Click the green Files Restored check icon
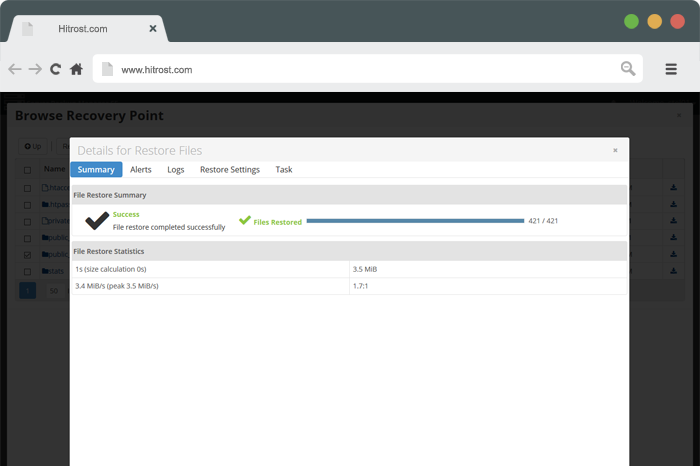Viewport: 700px width, 466px height. [245, 220]
